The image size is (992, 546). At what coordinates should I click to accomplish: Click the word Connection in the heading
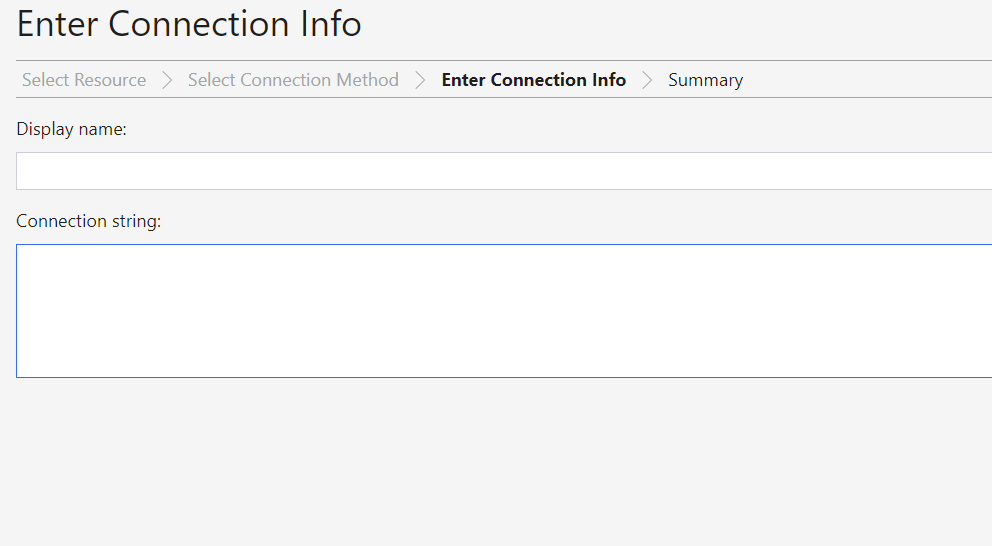199,24
